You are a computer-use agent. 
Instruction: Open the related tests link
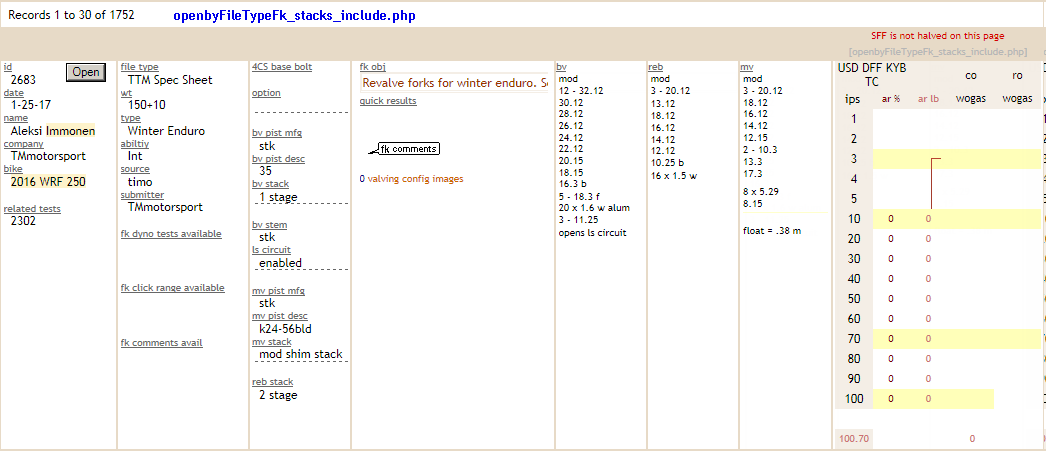32,208
